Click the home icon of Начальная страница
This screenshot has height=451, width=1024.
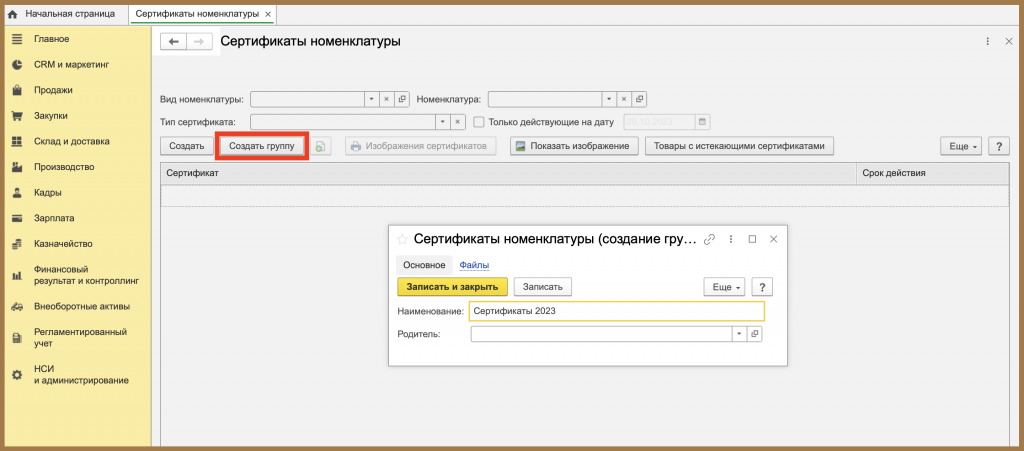pos(12,14)
